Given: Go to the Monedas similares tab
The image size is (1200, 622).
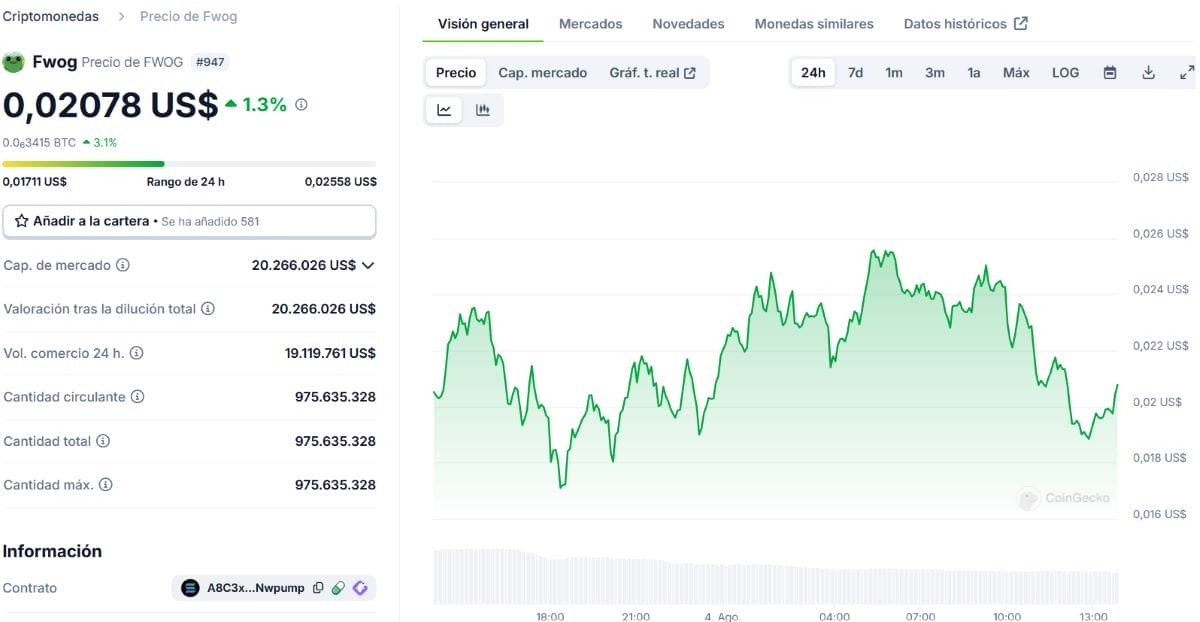Looking at the screenshot, I should [x=813, y=24].
